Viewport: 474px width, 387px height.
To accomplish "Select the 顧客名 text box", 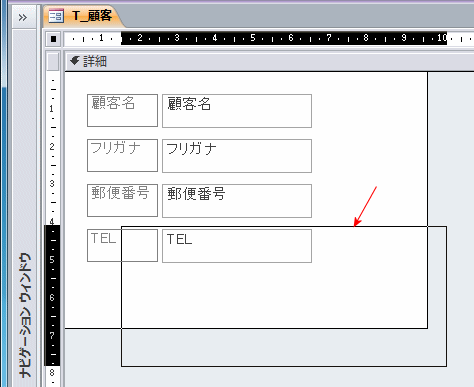I will point(237,111).
